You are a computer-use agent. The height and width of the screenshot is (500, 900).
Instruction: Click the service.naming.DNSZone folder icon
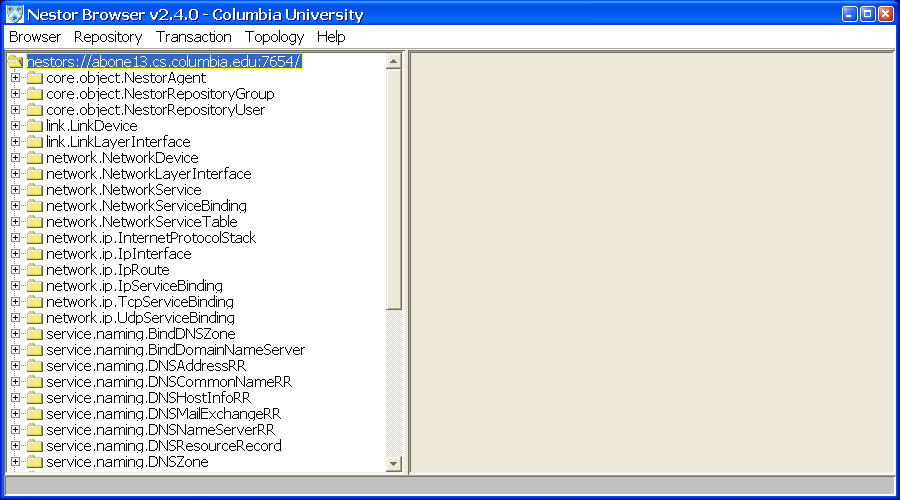34,462
